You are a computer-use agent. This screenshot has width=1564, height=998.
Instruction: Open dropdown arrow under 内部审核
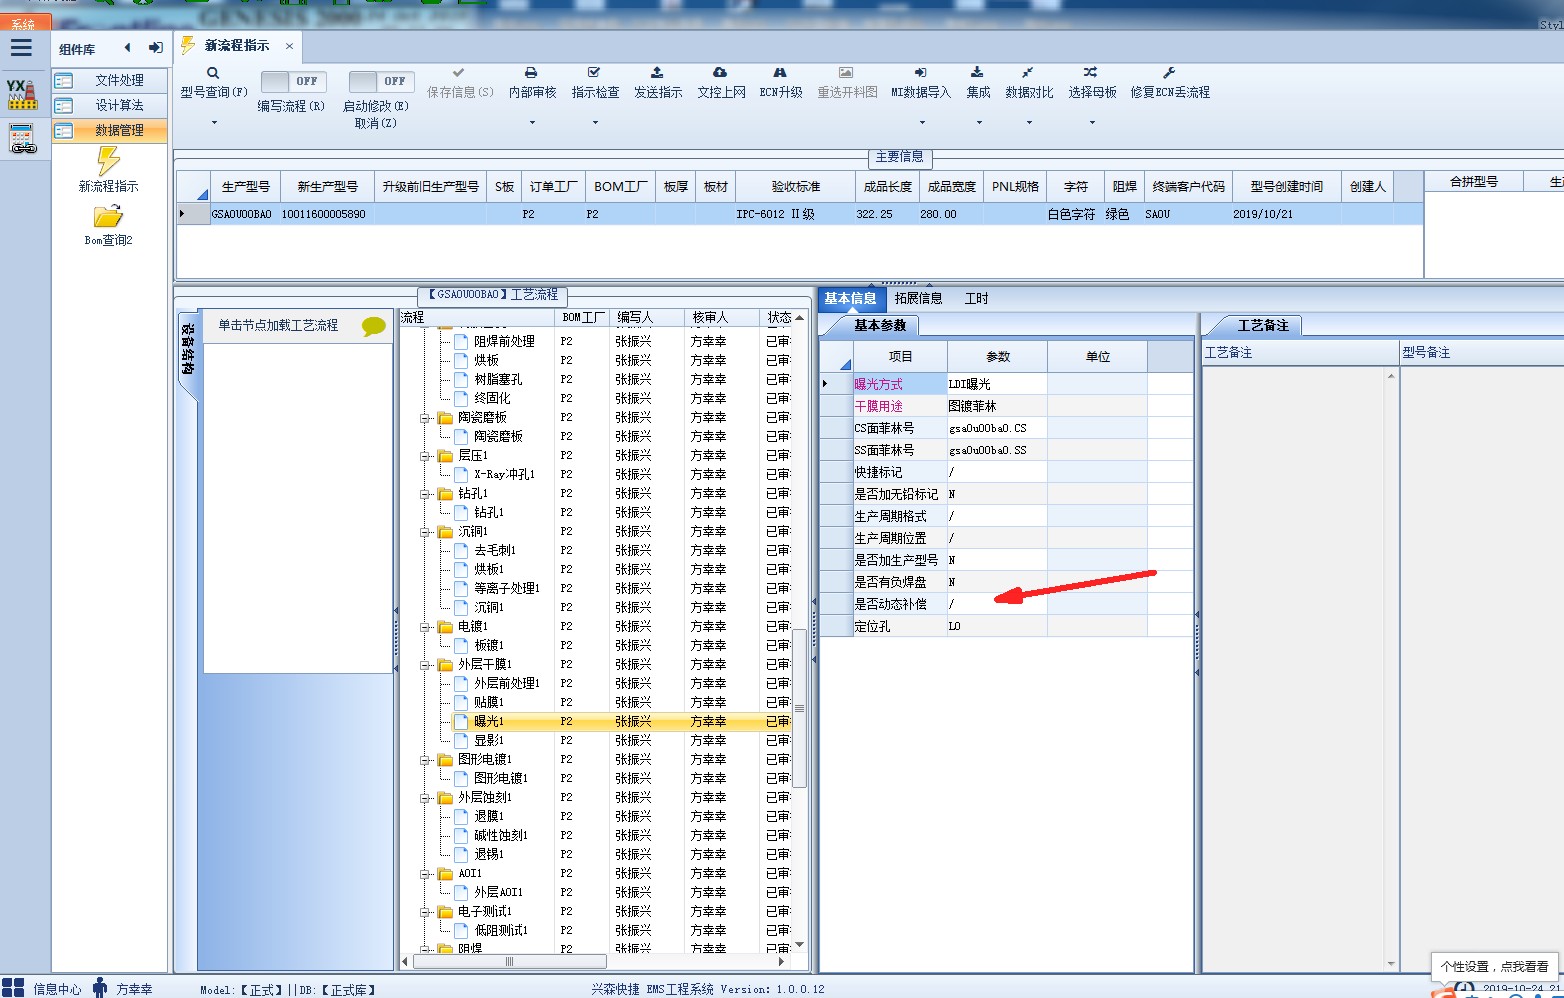[532, 123]
